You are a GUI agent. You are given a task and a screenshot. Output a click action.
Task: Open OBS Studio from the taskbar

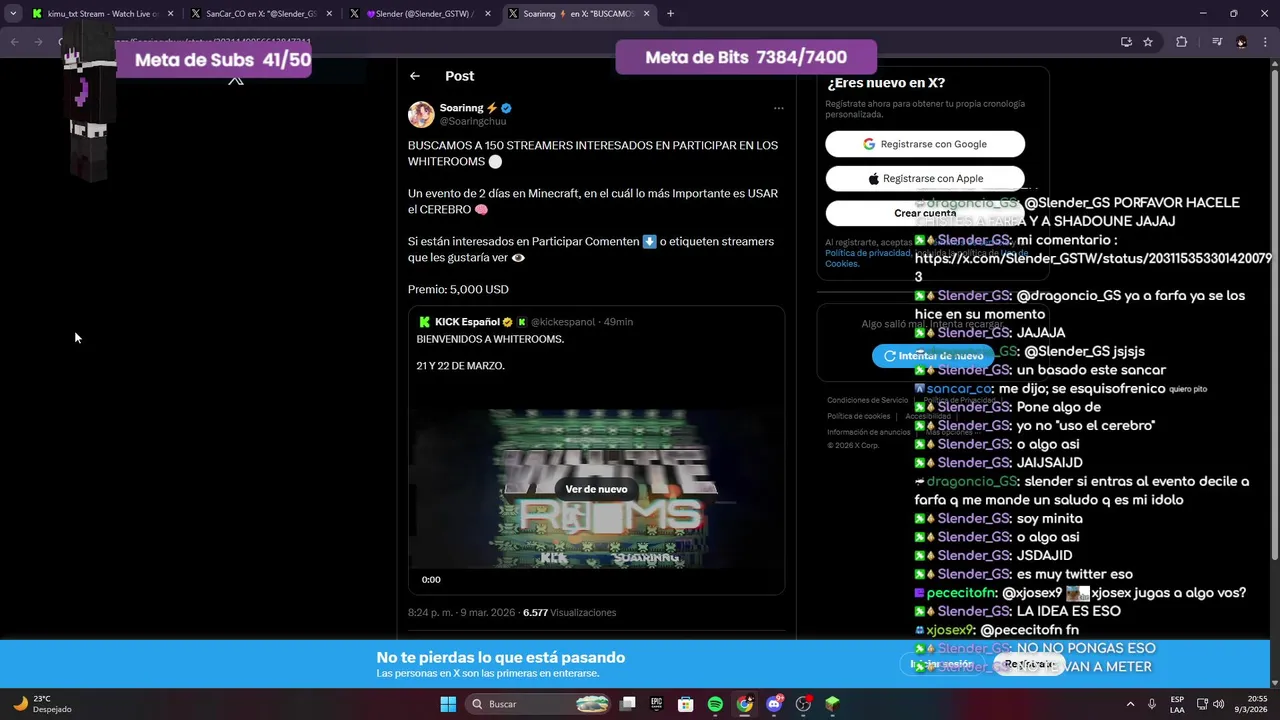[x=803, y=704]
